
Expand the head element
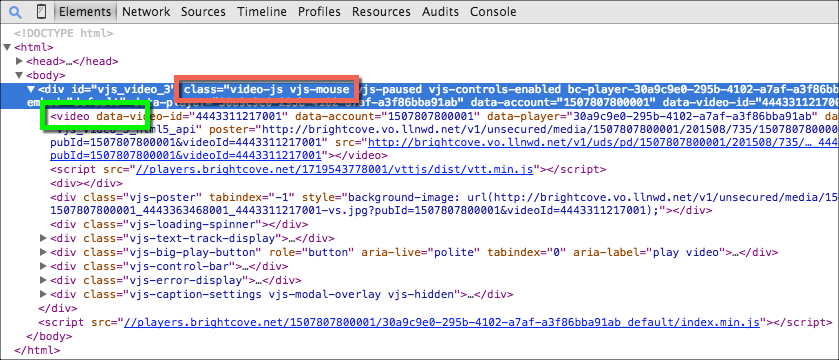[x=20, y=61]
